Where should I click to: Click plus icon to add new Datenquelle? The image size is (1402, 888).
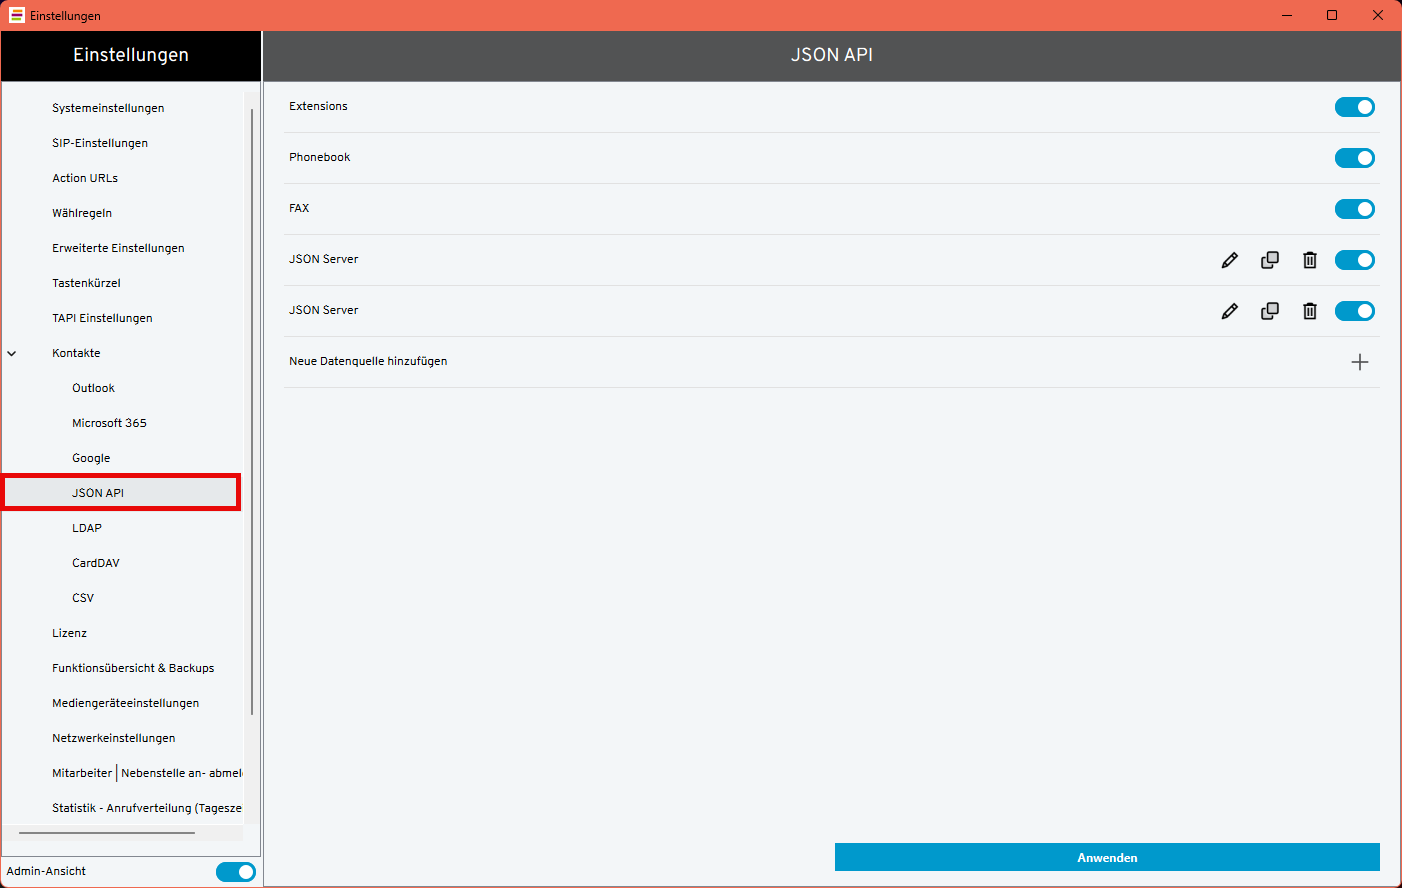click(1359, 362)
